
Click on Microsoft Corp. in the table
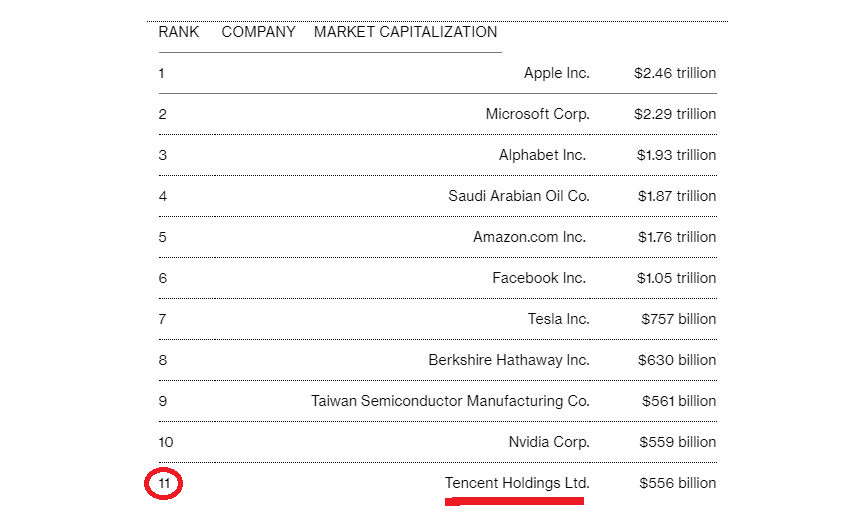537,114
